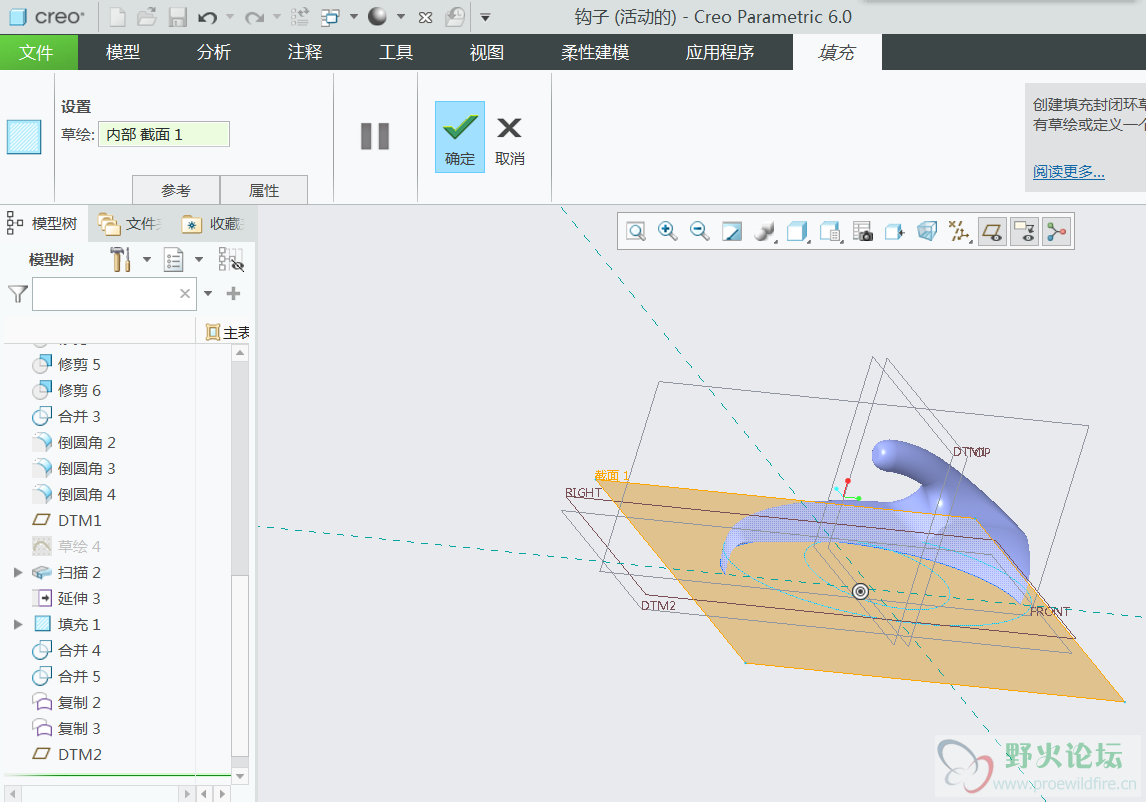Open the 参考 panel tab

(x=175, y=190)
